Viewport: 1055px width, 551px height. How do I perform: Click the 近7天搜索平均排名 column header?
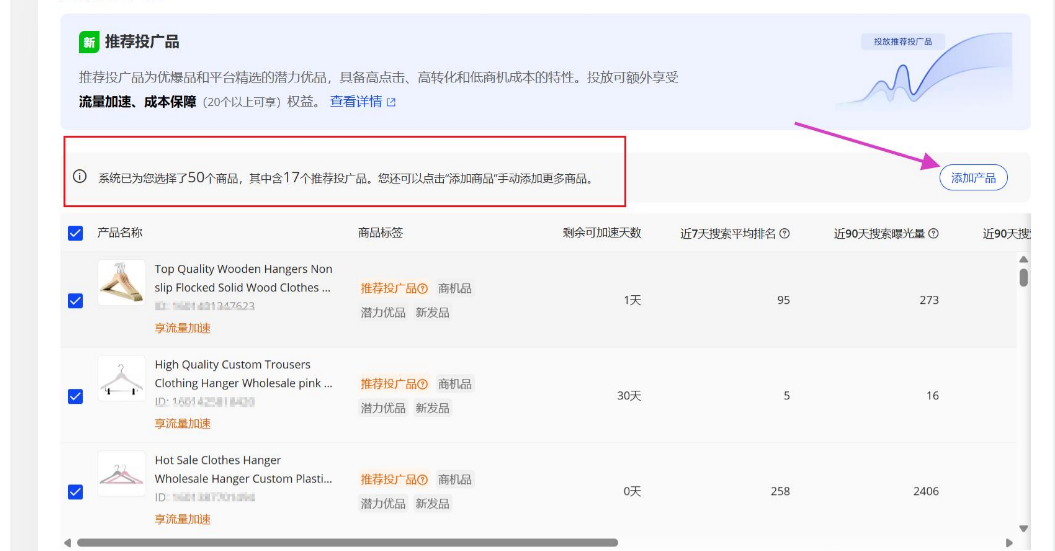(x=728, y=233)
